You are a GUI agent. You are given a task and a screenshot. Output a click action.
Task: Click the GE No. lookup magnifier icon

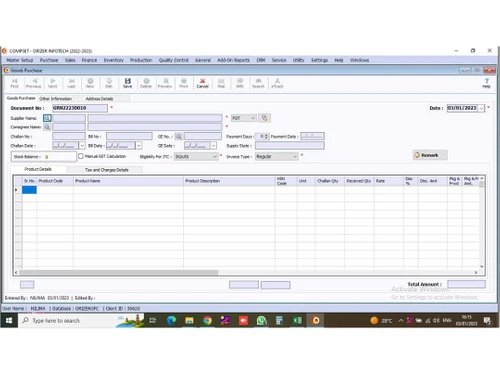[179, 136]
